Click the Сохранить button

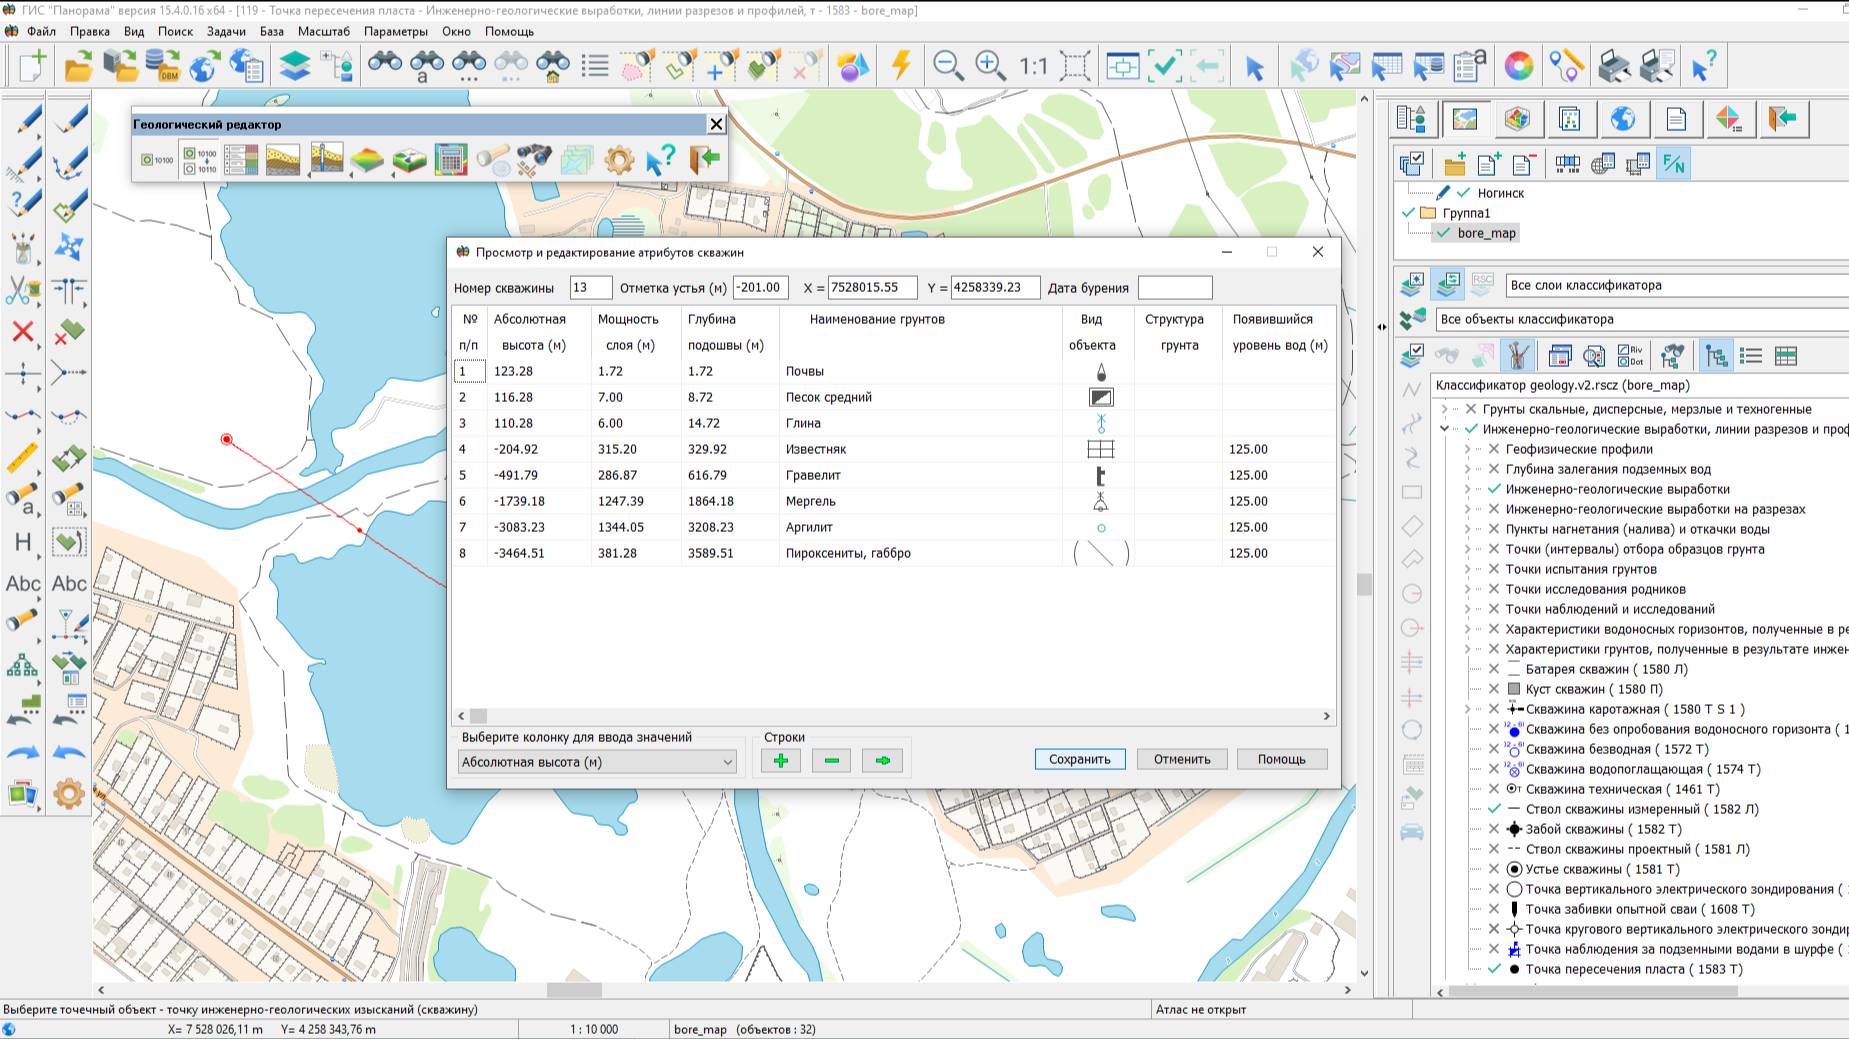[x=1079, y=759]
